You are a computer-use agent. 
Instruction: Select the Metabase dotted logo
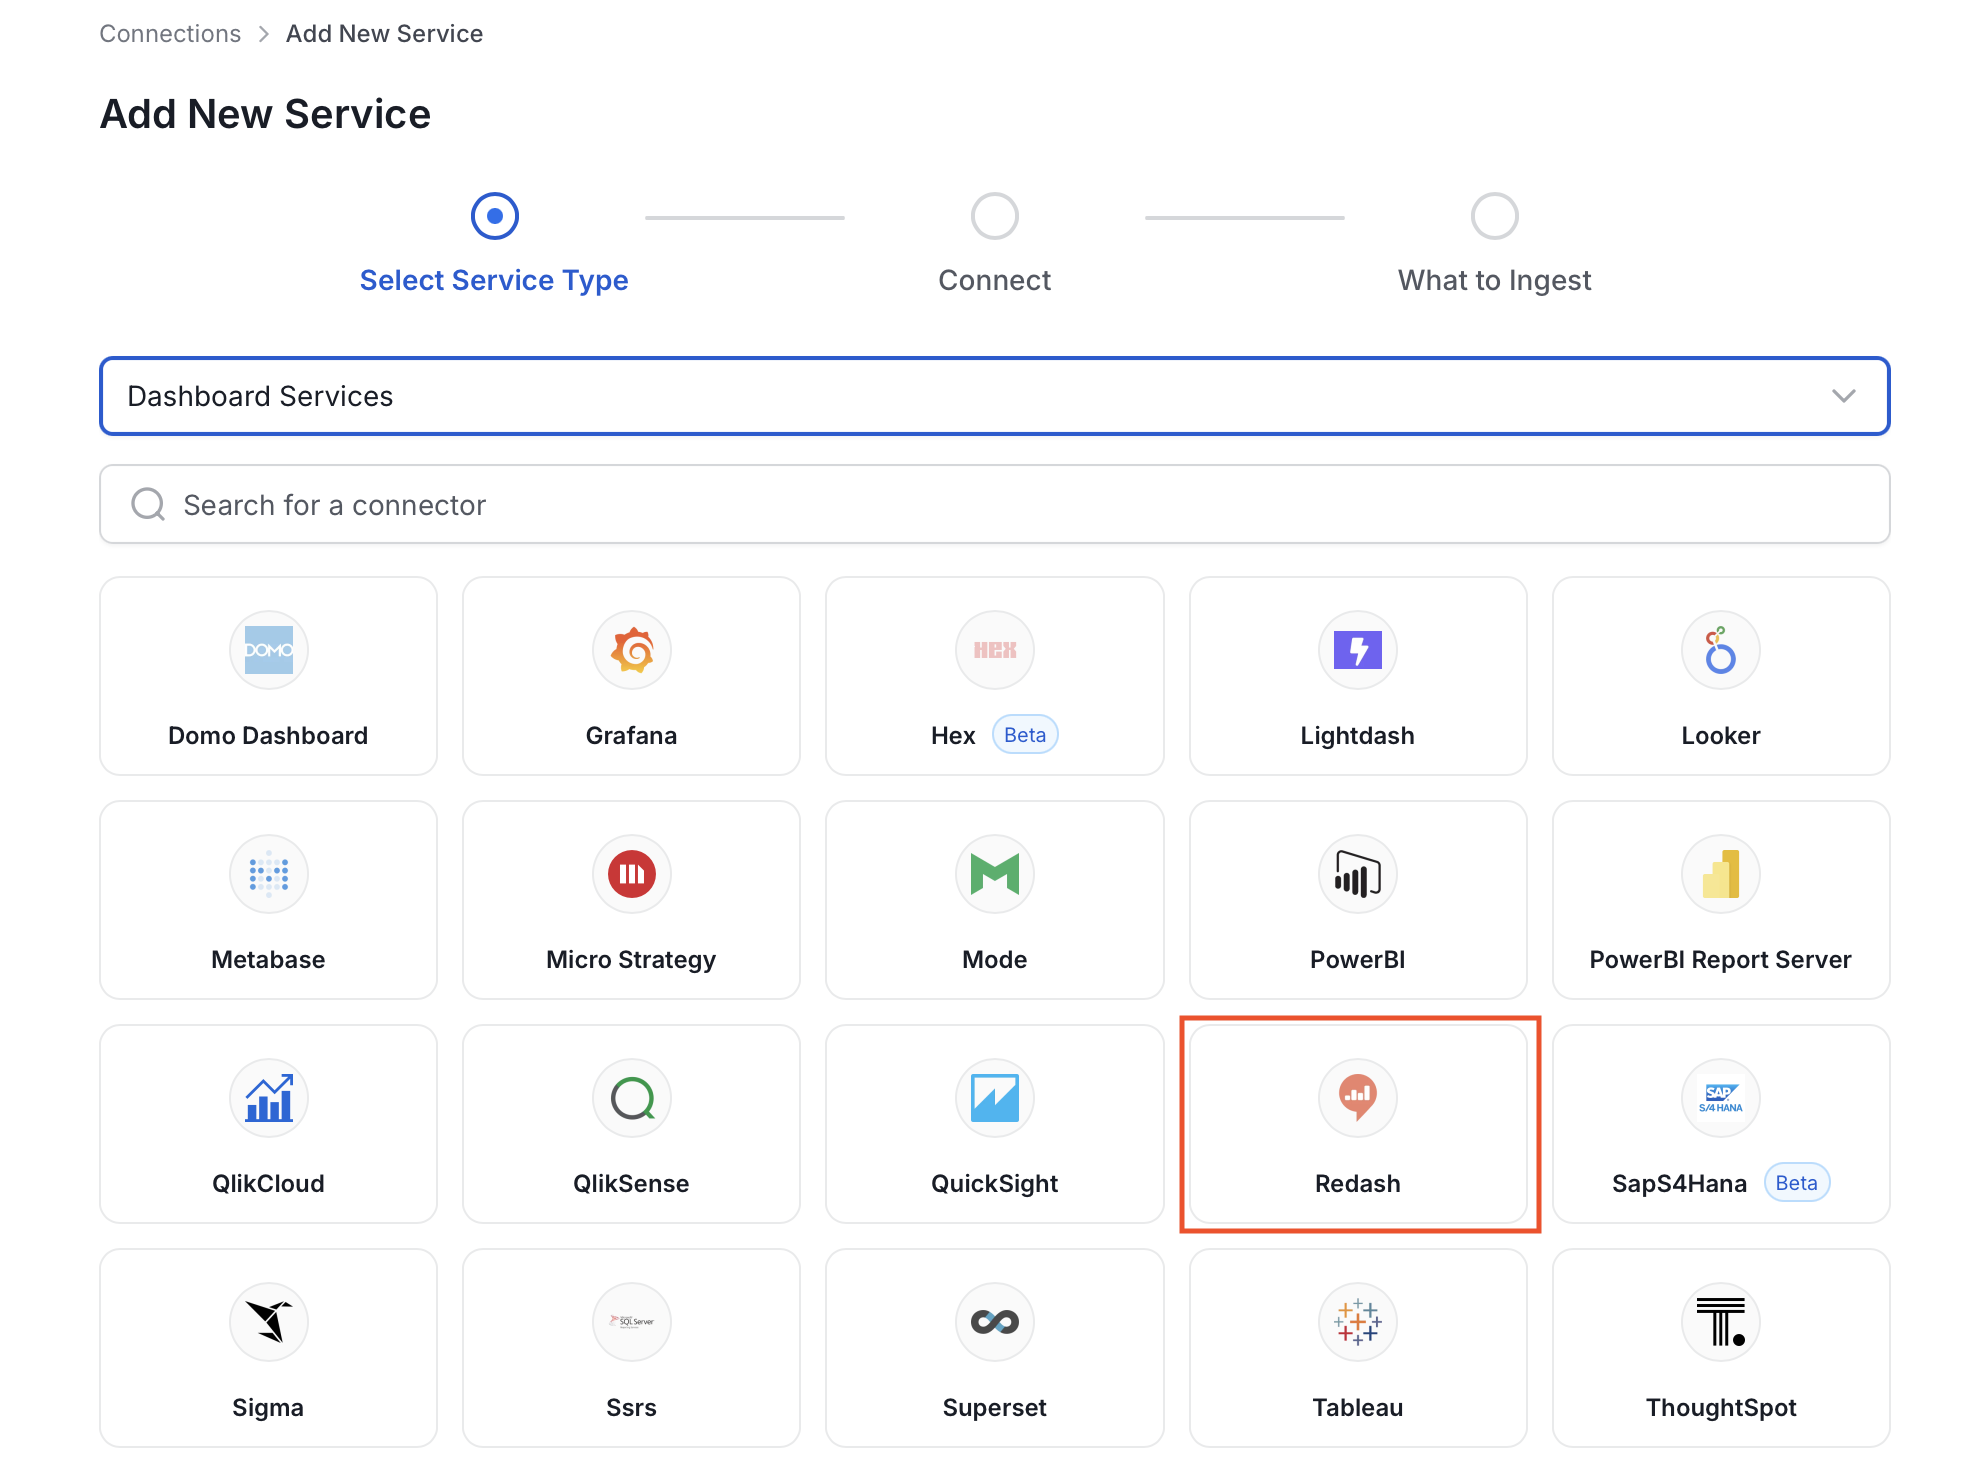268,874
